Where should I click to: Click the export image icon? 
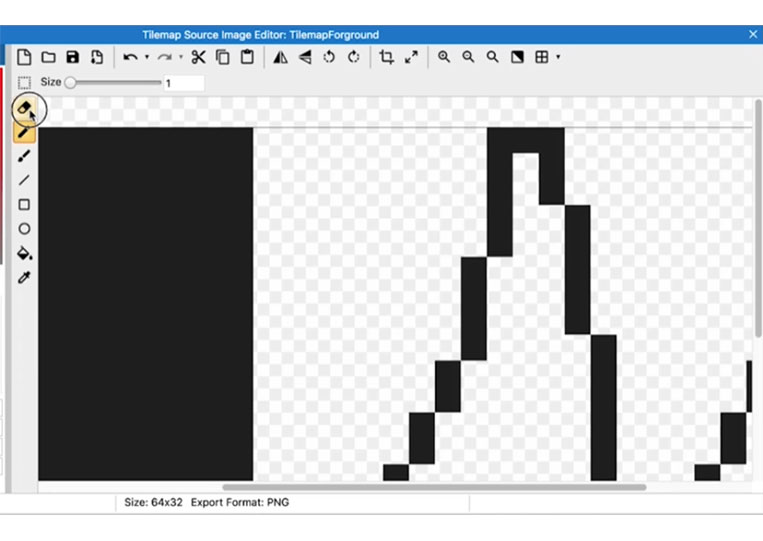(97, 57)
